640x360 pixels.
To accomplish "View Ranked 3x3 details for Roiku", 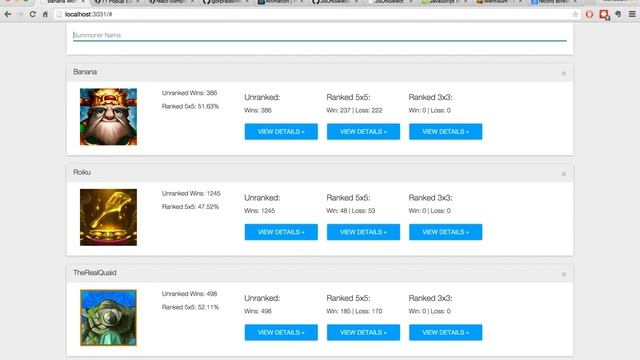I will tap(446, 232).
